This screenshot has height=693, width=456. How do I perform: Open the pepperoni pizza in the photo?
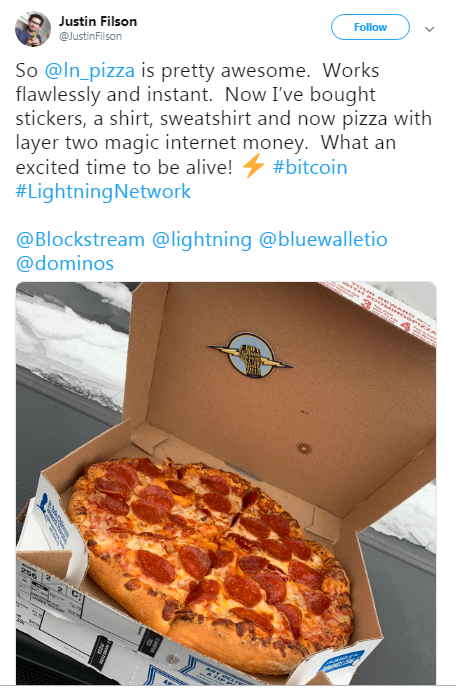pos(212,559)
